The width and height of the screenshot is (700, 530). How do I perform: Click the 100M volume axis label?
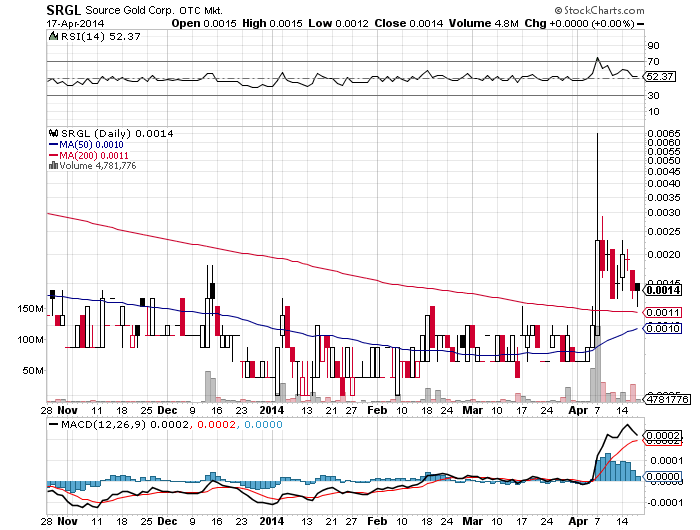tap(31, 340)
